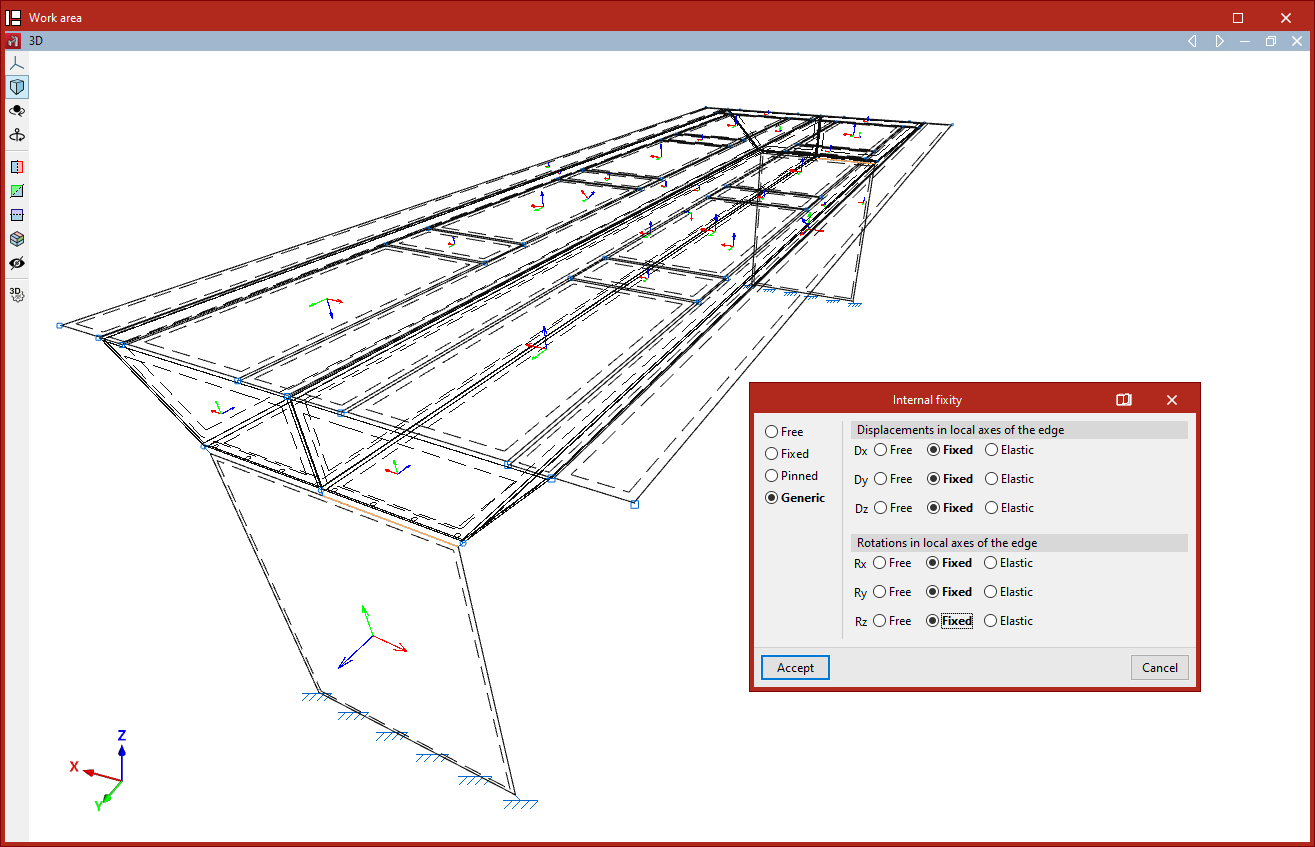Close the 3D view panel
This screenshot has height=847, width=1315.
point(1297,41)
